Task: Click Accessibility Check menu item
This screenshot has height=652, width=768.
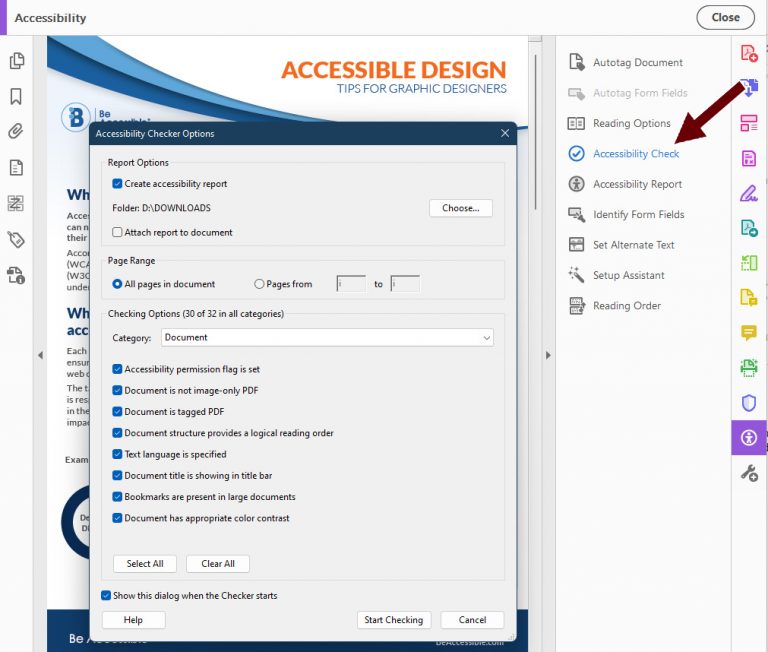Action: 636,154
